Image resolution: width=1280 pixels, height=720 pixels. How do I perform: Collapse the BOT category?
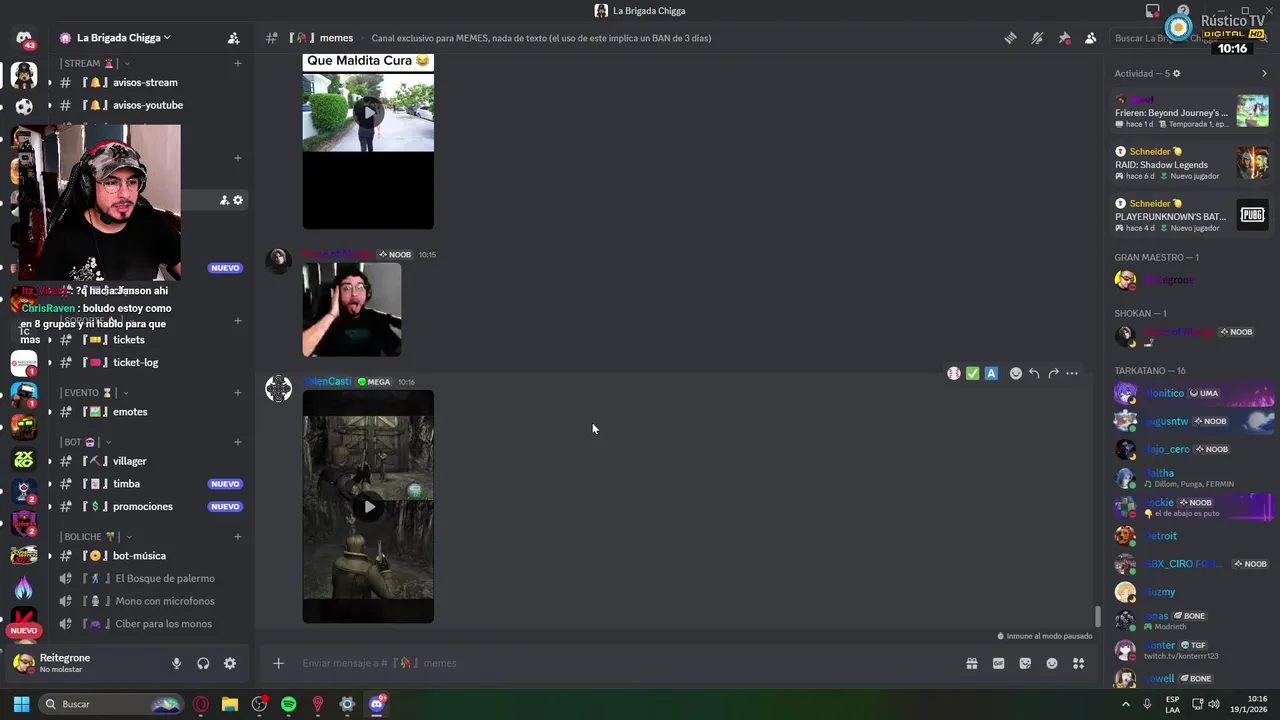[x=85, y=442]
